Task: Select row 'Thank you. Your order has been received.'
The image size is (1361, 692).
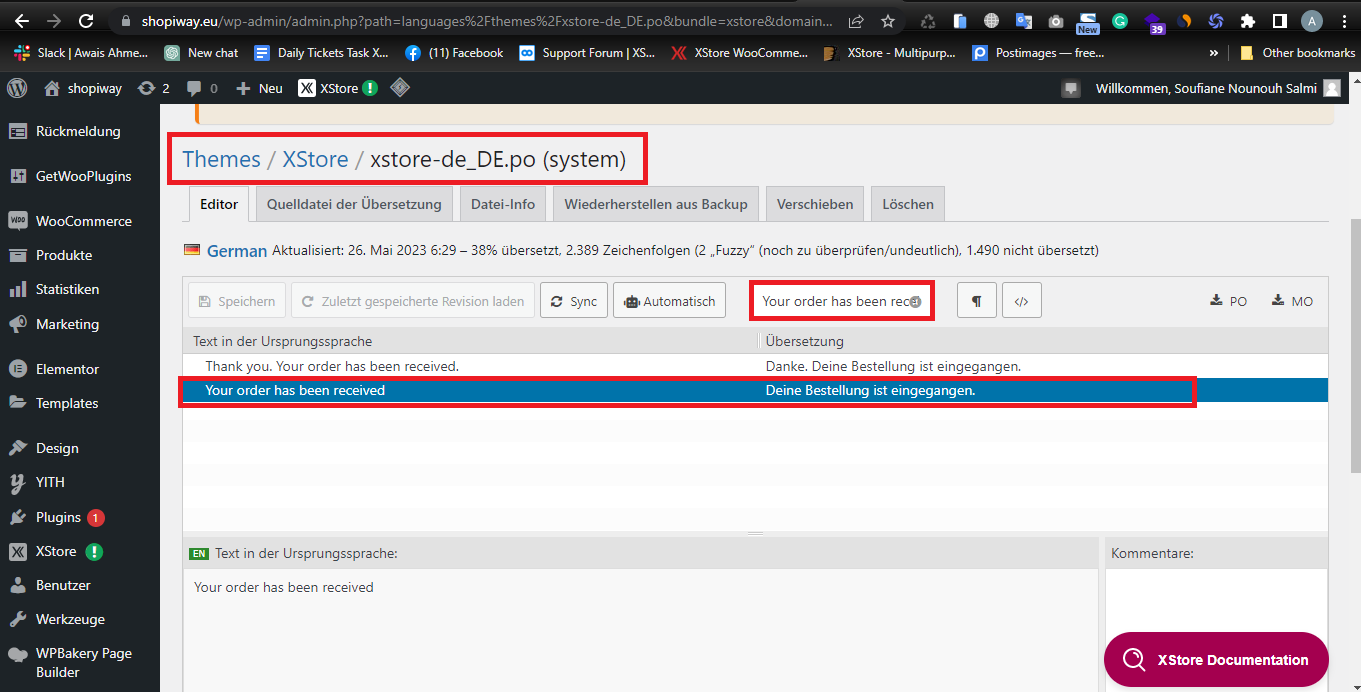Action: (755, 366)
